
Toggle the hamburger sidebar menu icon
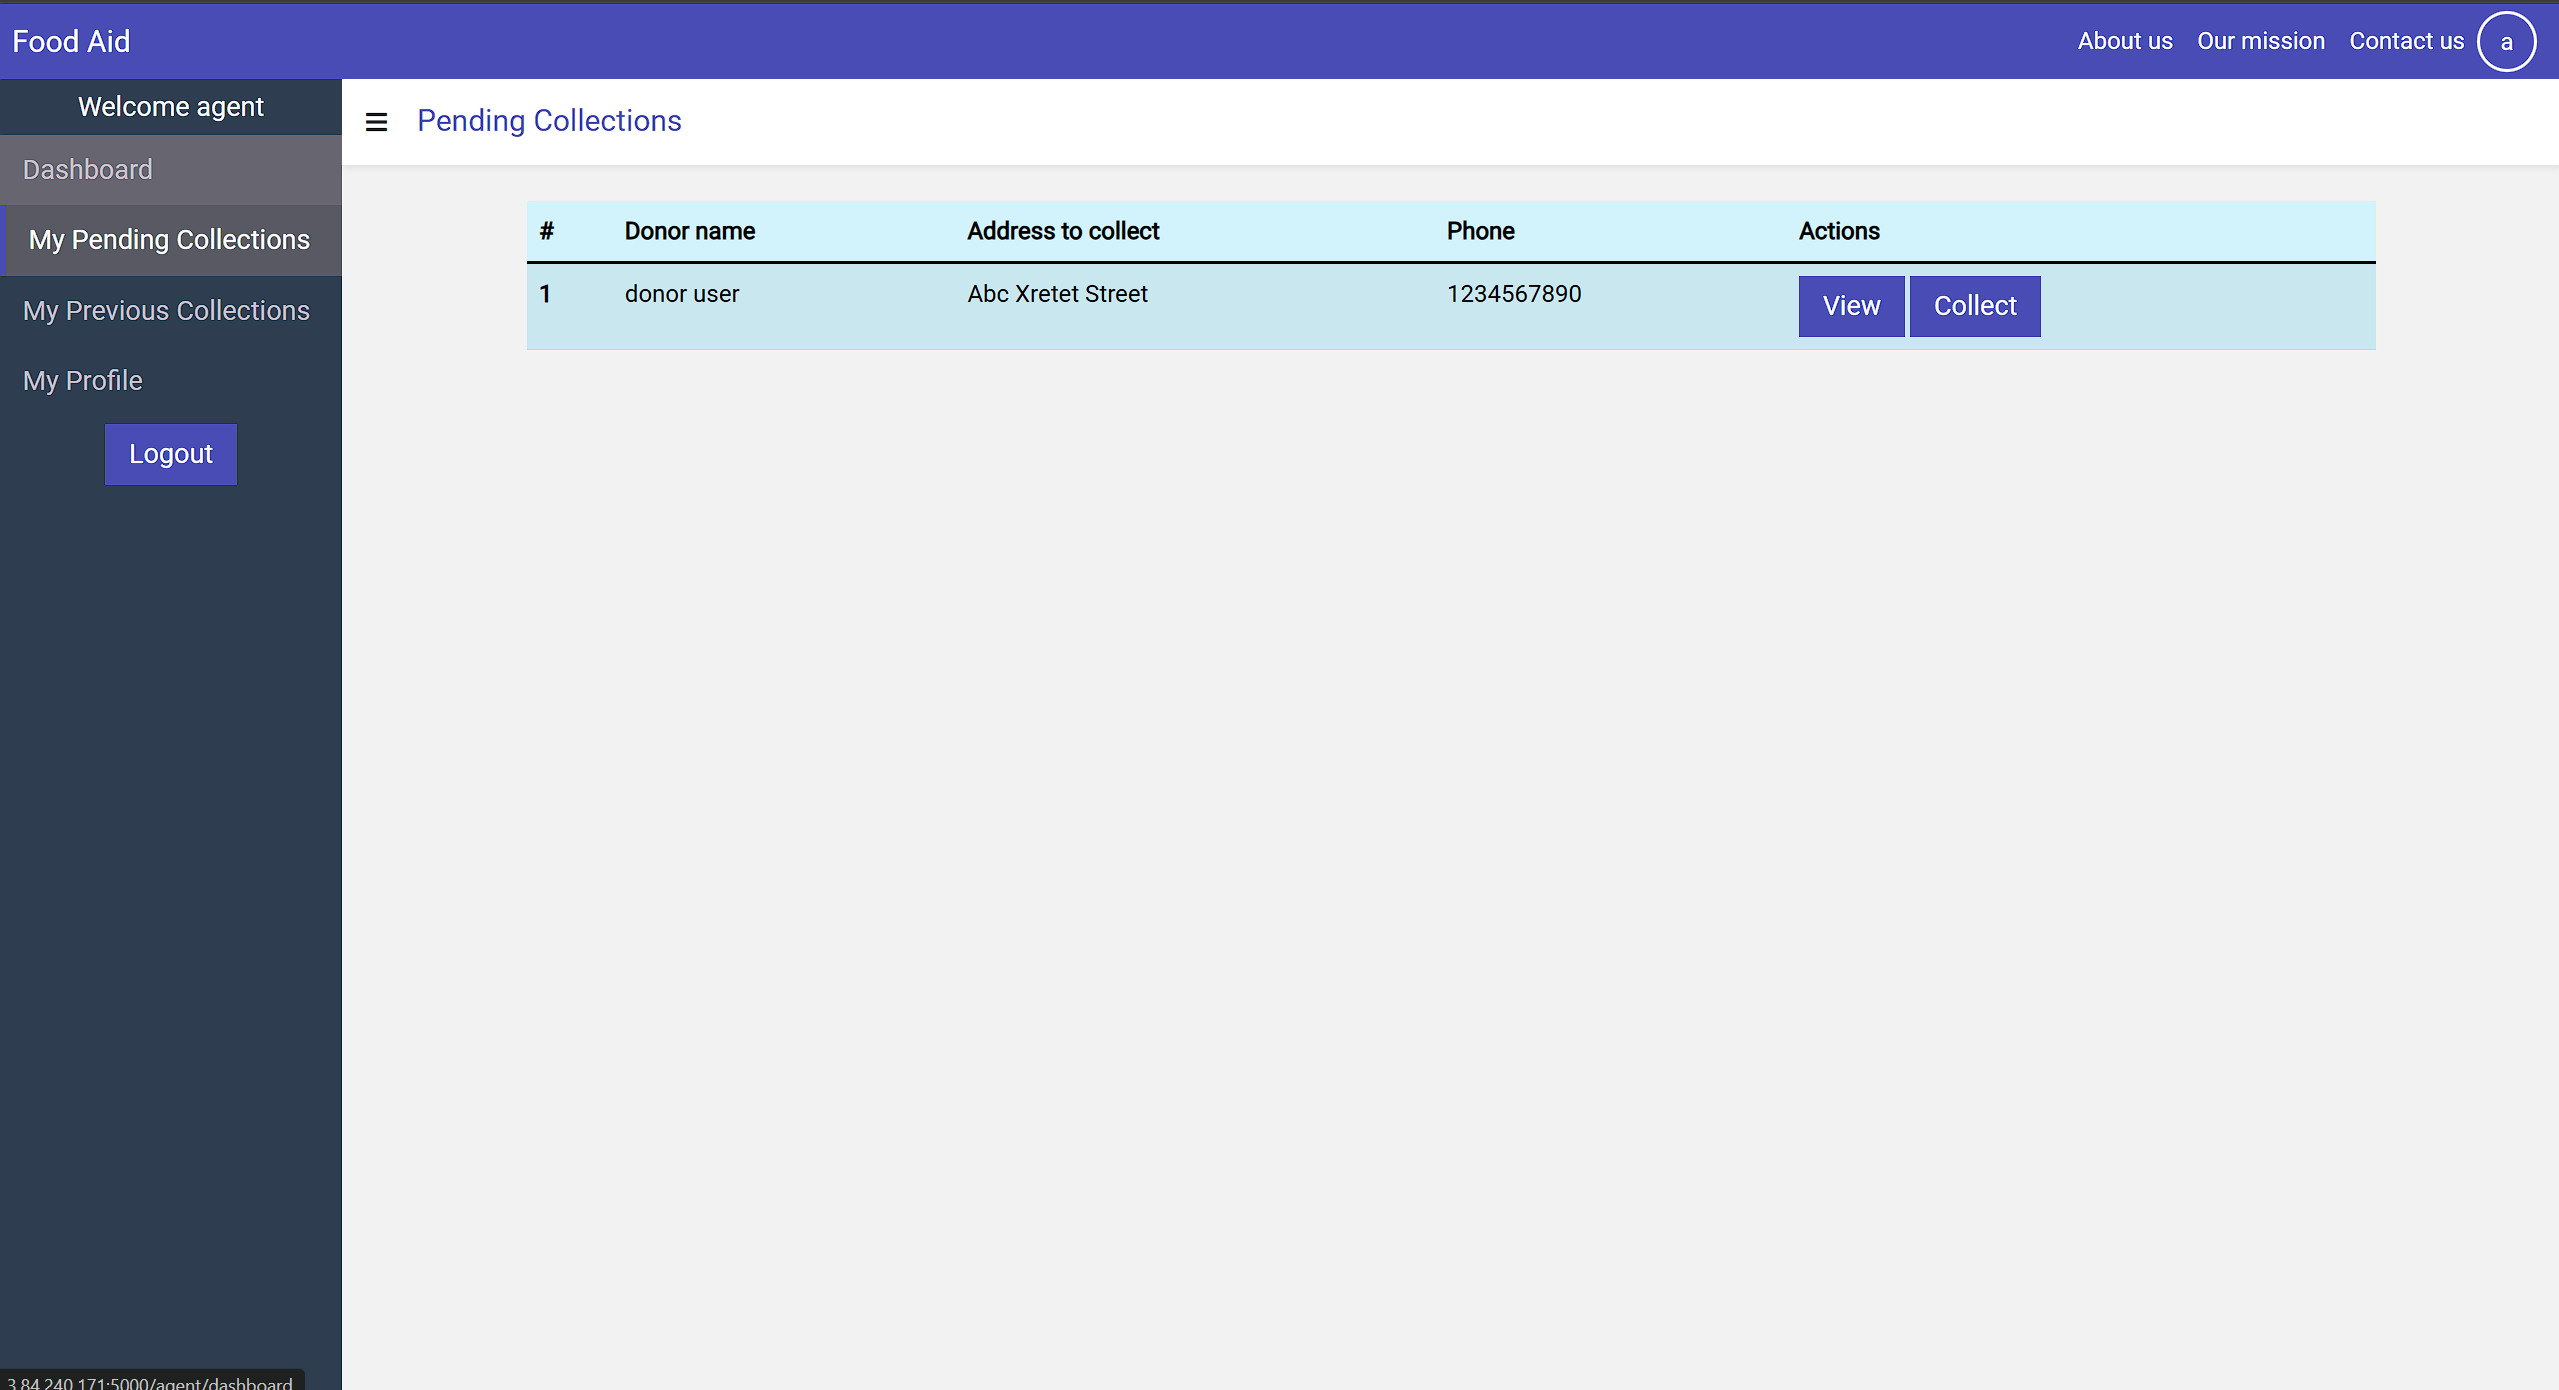[x=376, y=122]
